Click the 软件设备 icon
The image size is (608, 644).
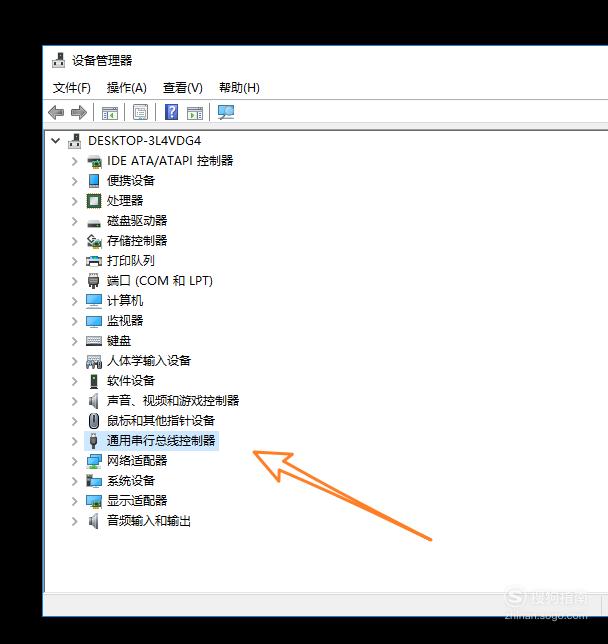point(94,381)
